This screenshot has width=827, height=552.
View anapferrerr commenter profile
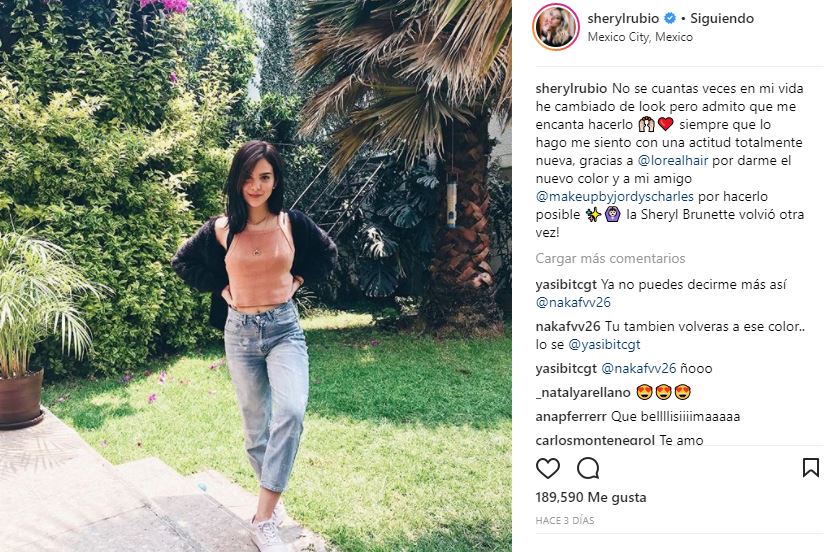click(571, 417)
